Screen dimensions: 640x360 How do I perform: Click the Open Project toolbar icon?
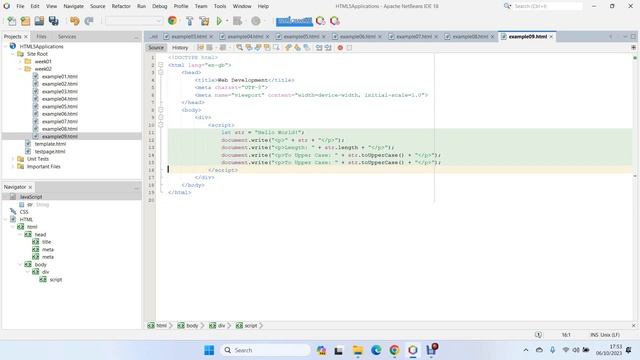coord(39,21)
